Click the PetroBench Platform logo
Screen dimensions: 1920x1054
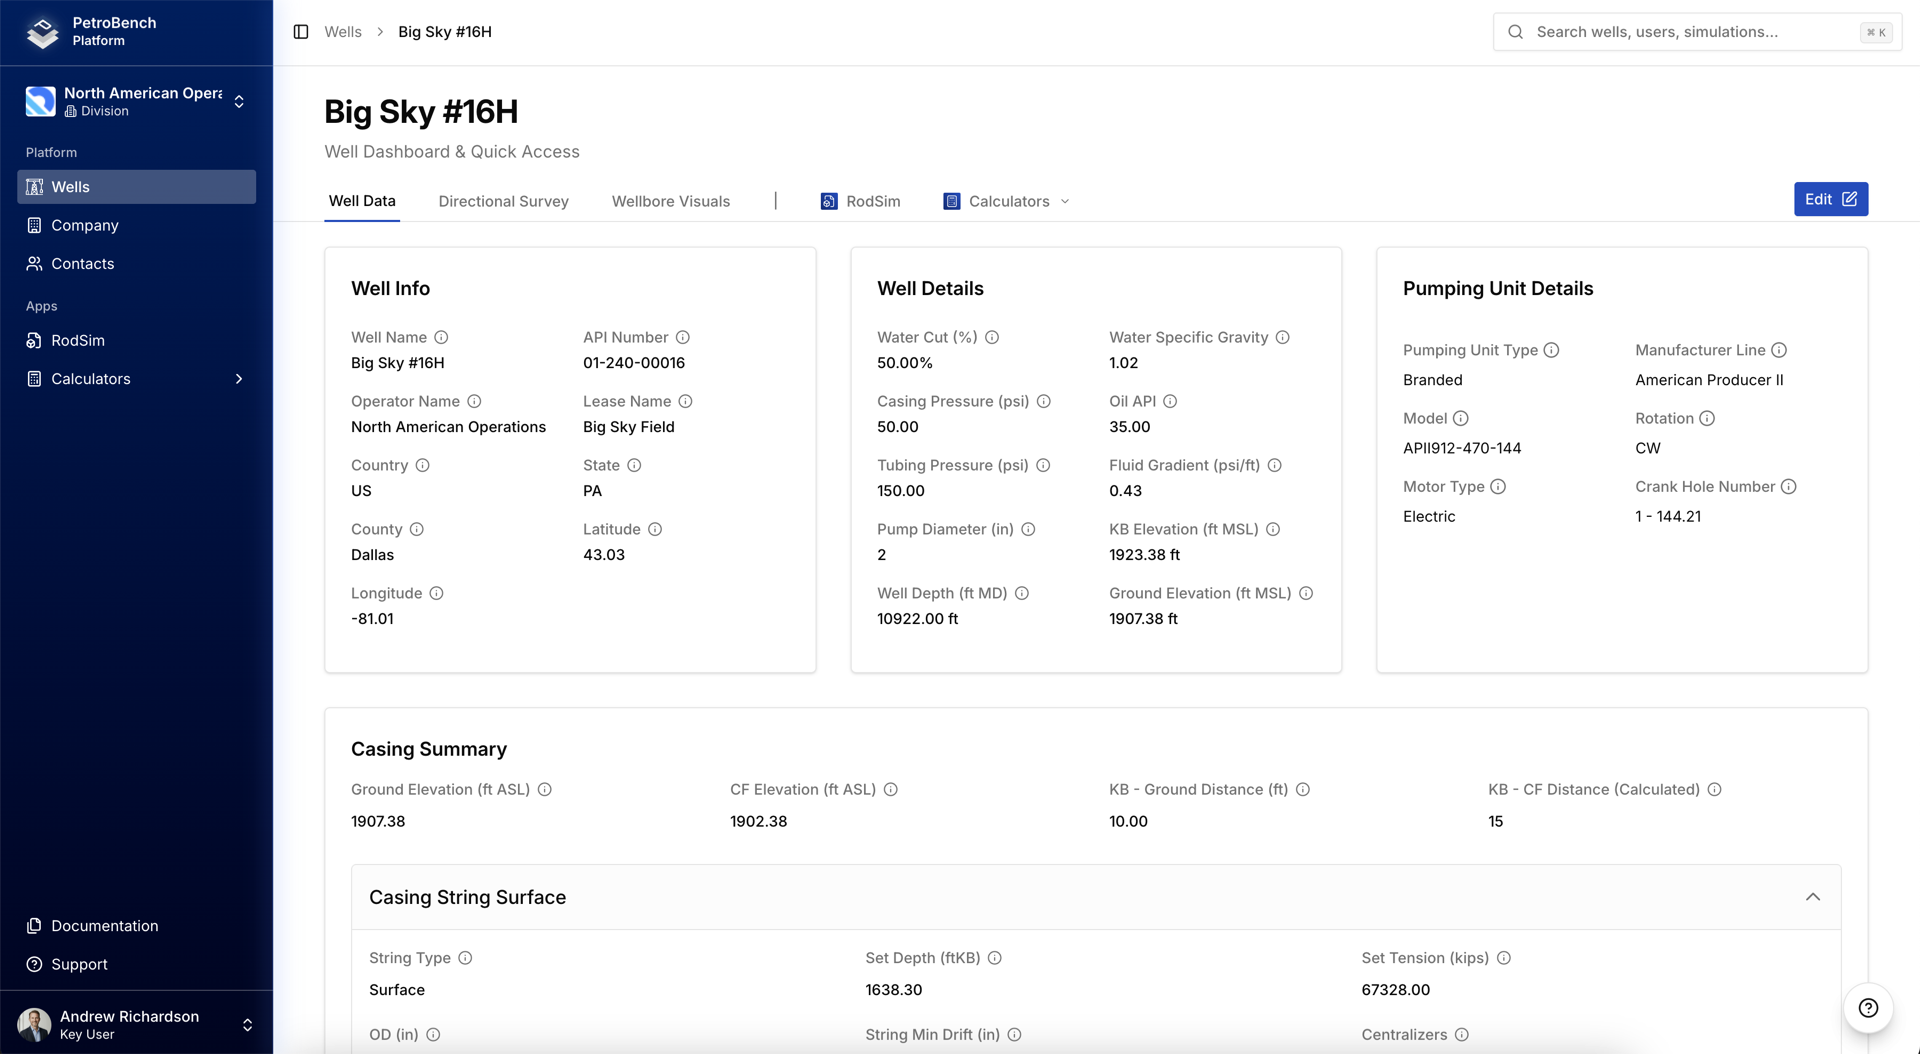(x=43, y=32)
